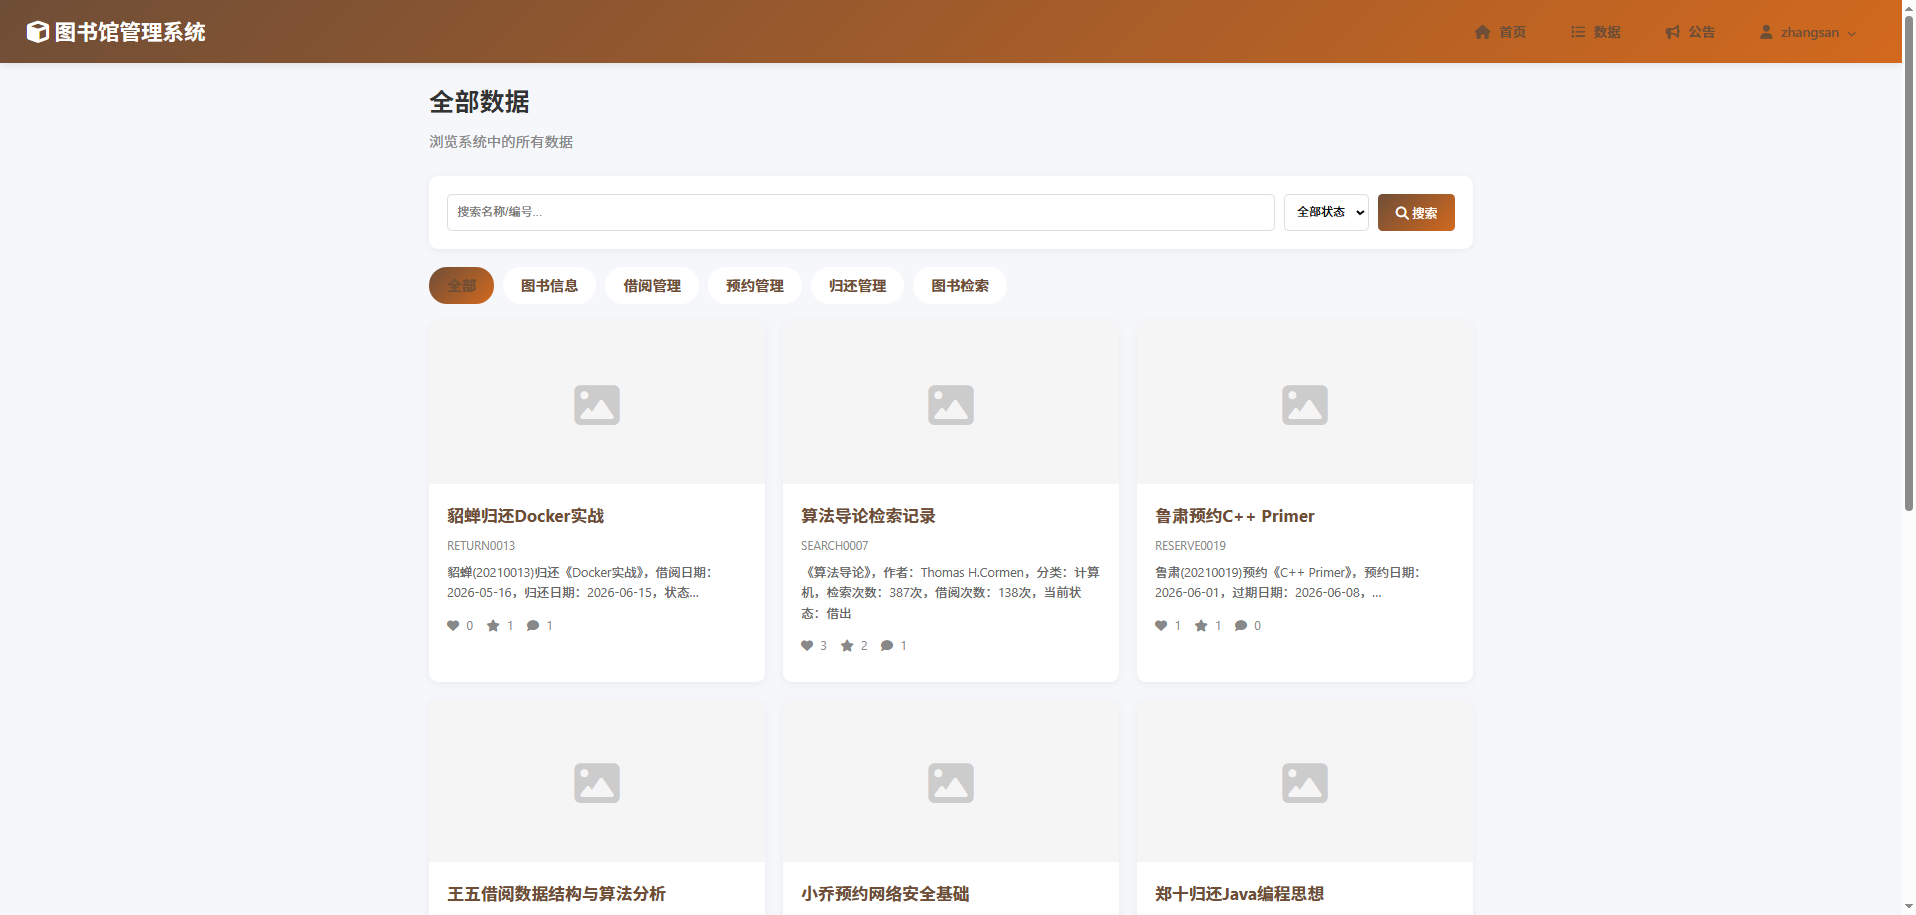
Task: Like the 算法导论检索记录 card heart icon
Action: click(x=807, y=646)
